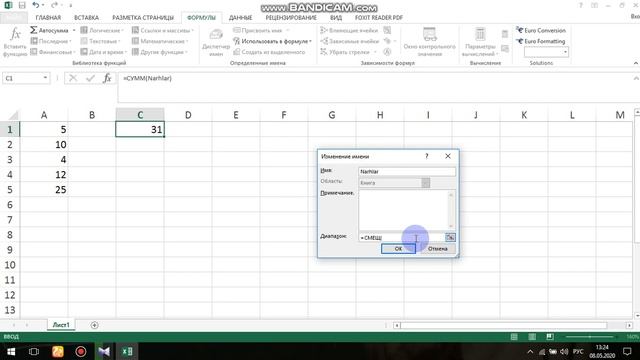
Task: Click the Диапазон field containing =СМЕЩ
Action: click(x=401, y=238)
